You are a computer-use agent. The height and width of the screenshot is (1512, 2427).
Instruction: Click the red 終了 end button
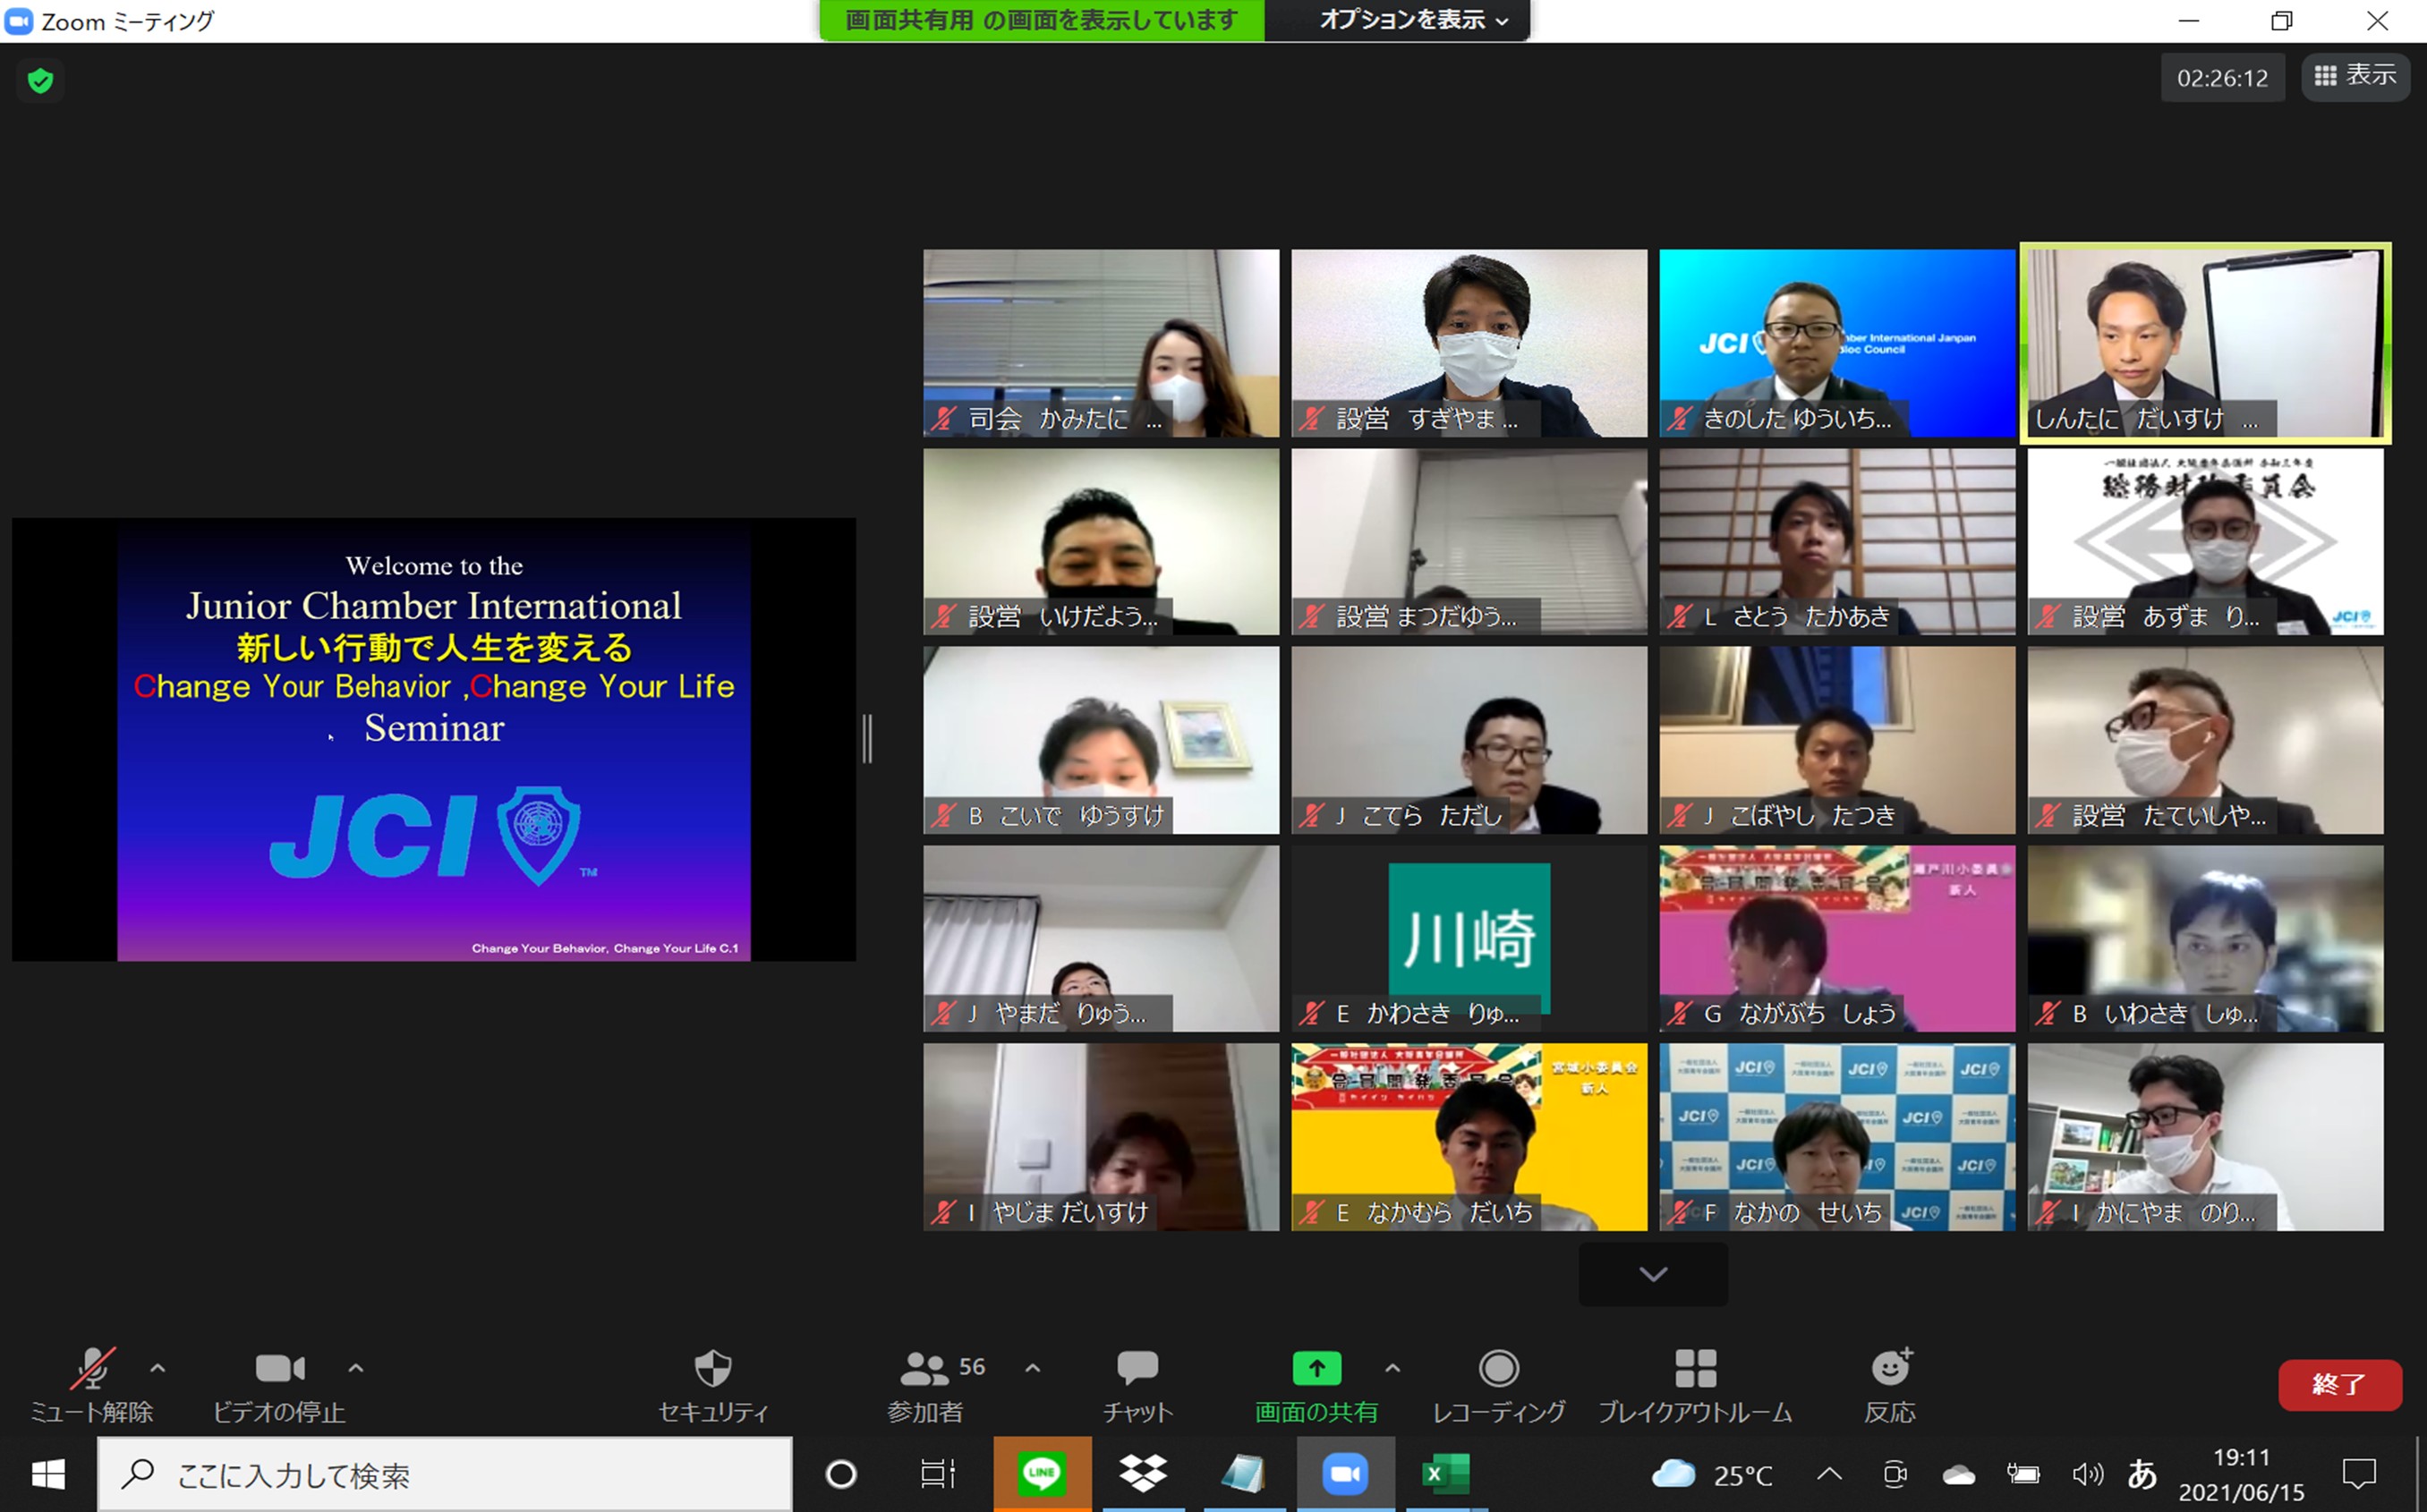pyautogui.click(x=2339, y=1385)
